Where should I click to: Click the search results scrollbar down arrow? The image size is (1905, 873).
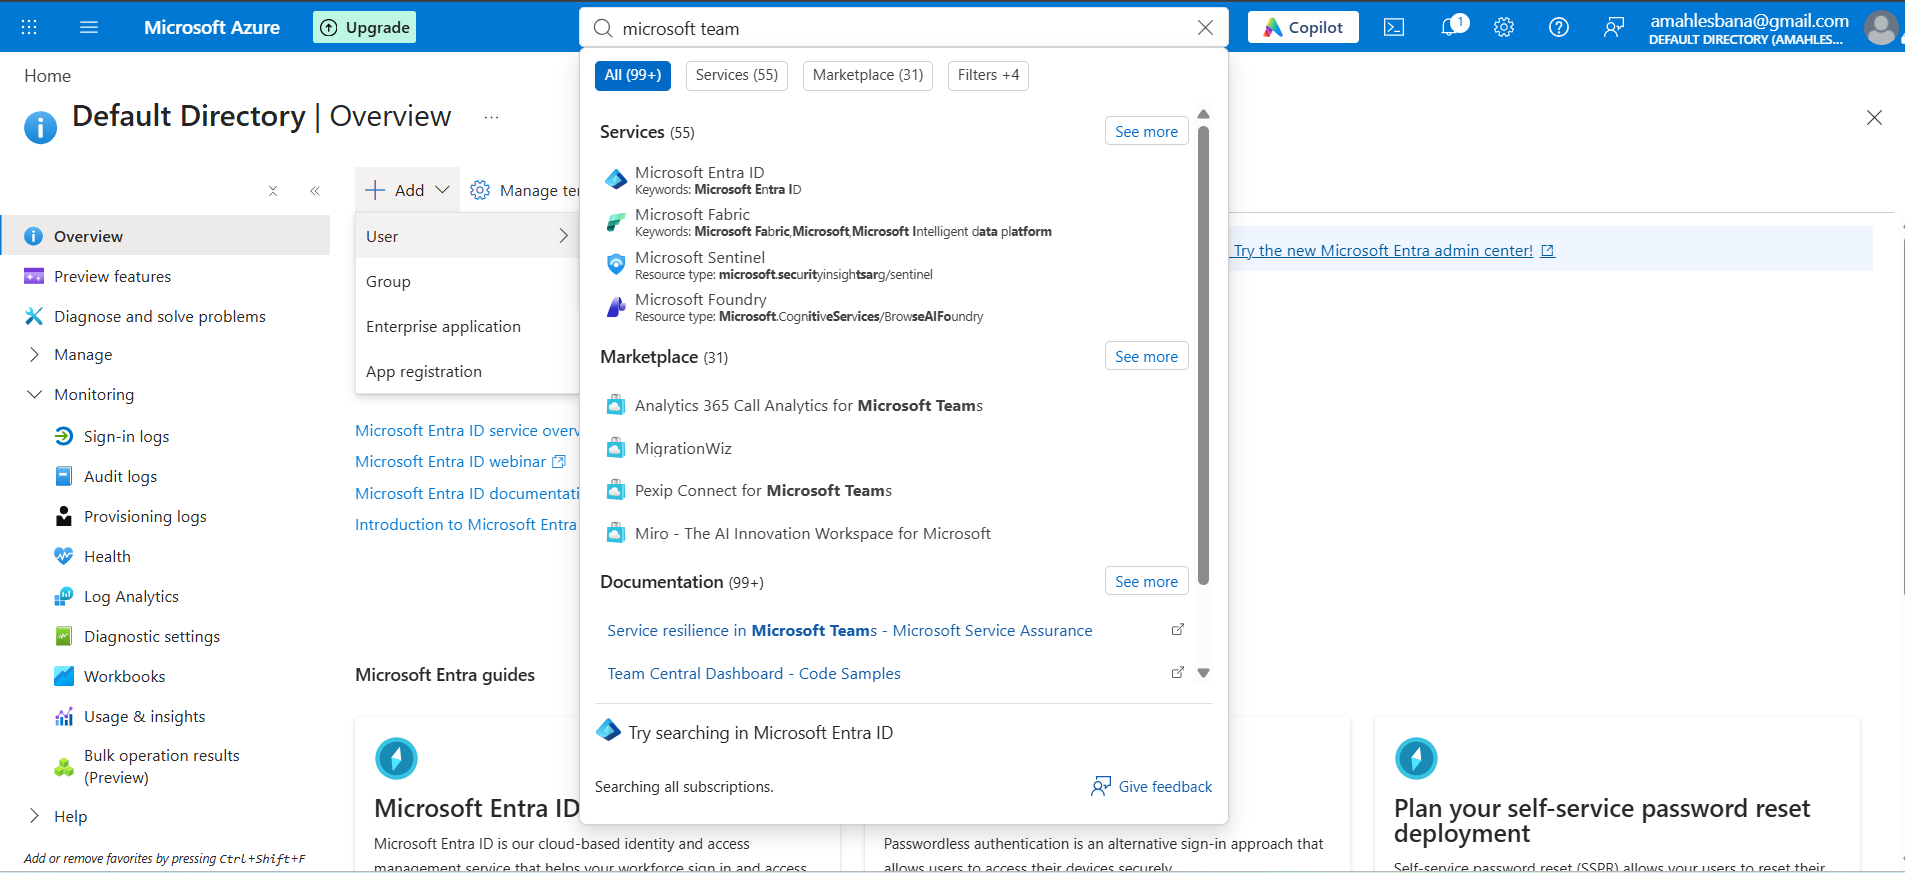1203,673
